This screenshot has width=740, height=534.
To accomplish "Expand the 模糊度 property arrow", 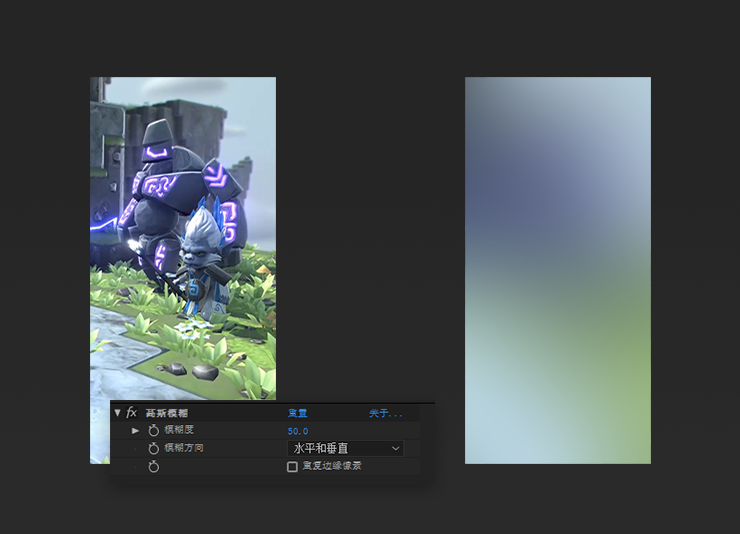I will pos(135,431).
